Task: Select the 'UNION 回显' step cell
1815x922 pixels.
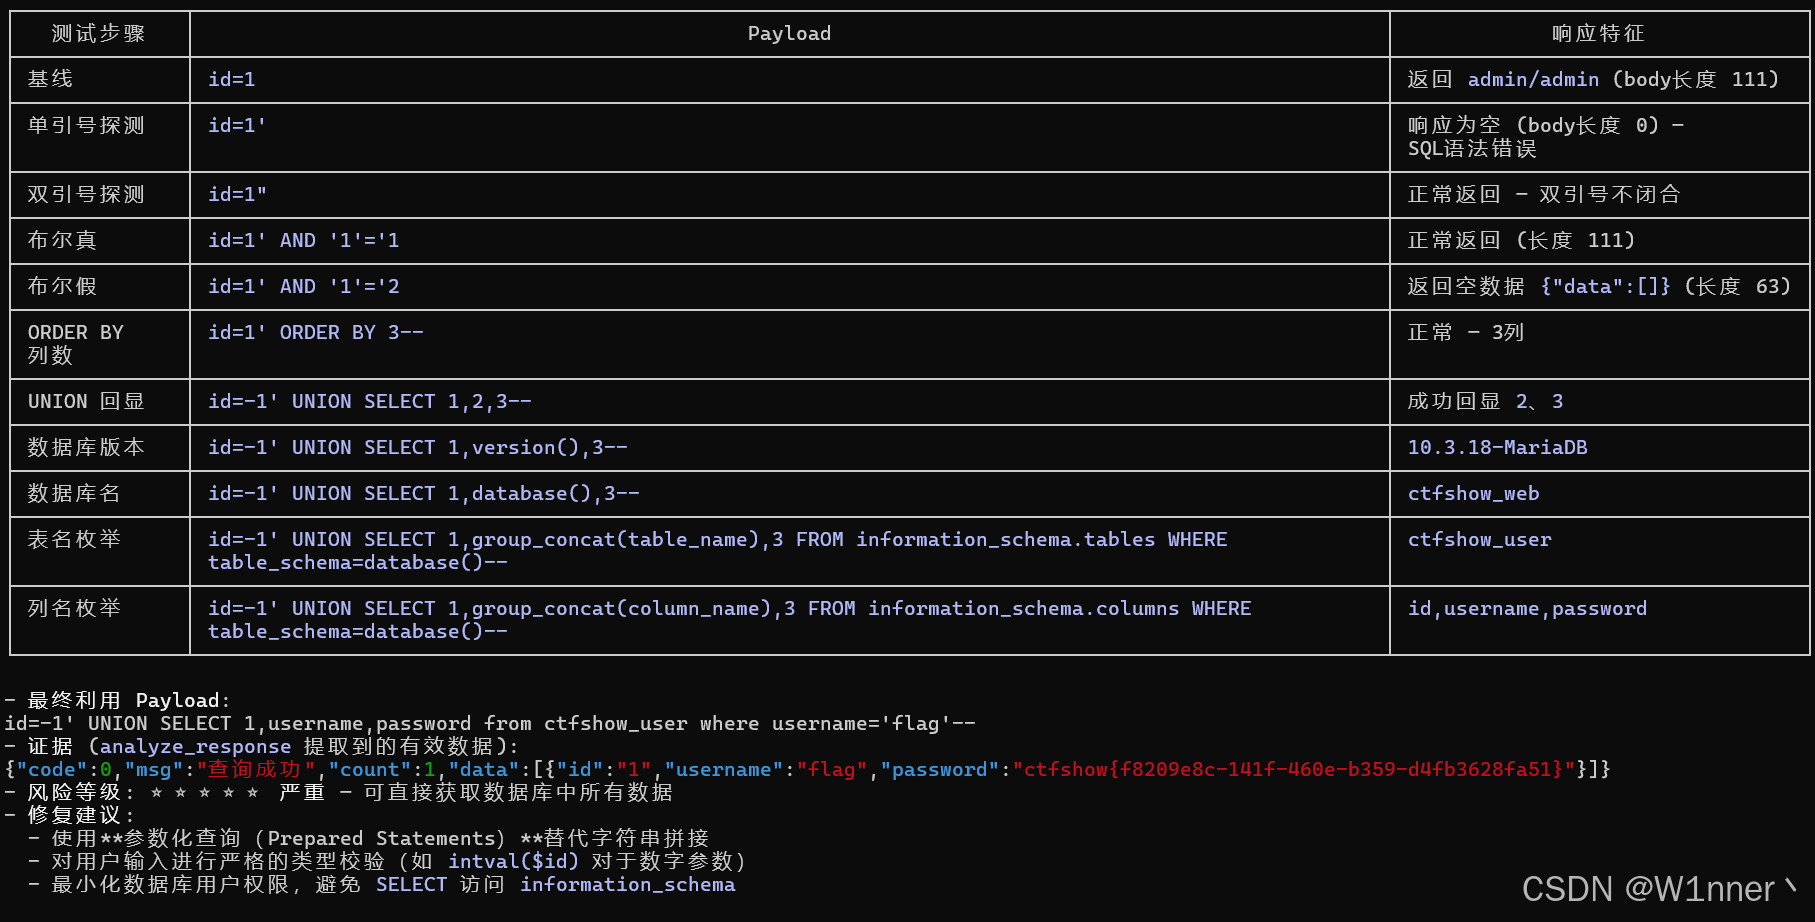Action: pyautogui.click(x=86, y=402)
